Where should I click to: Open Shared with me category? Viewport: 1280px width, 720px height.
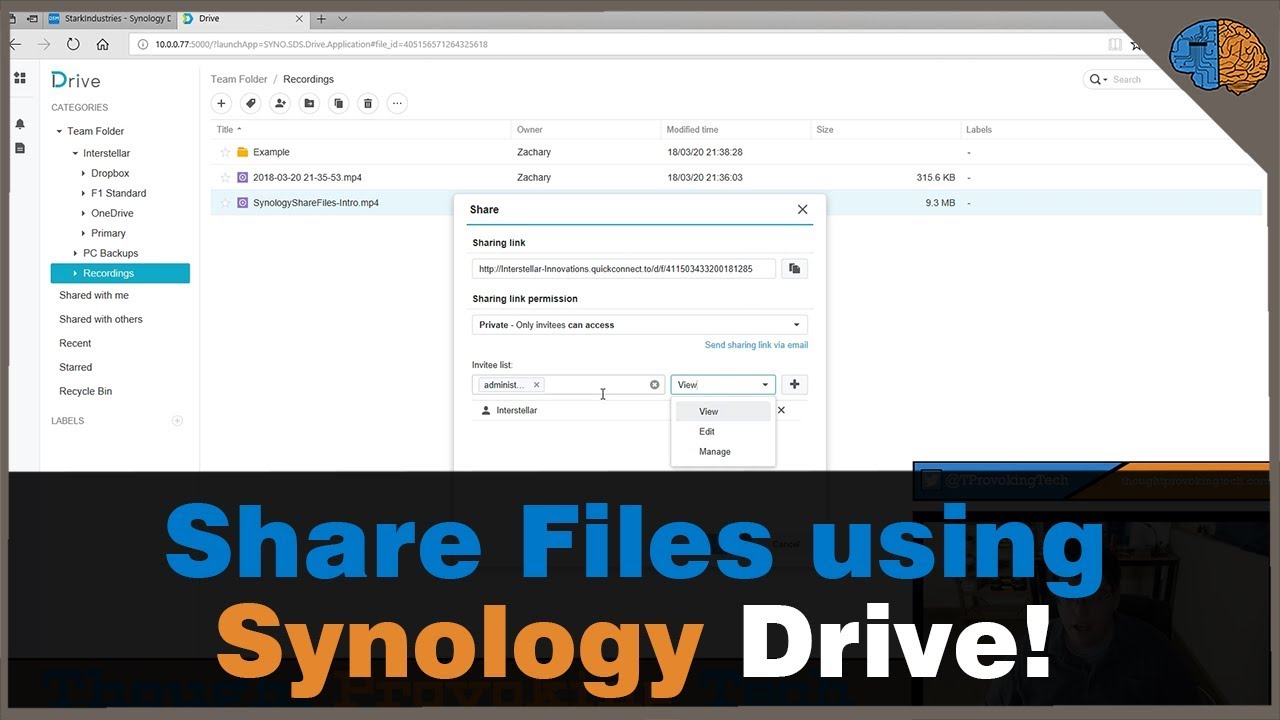pos(94,295)
